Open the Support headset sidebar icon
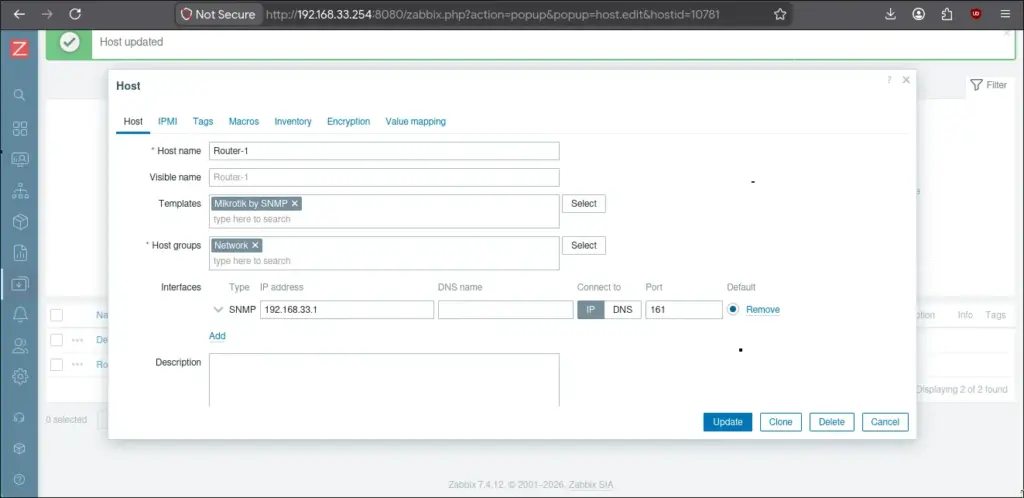This screenshot has width=1024, height=498. coord(20,418)
